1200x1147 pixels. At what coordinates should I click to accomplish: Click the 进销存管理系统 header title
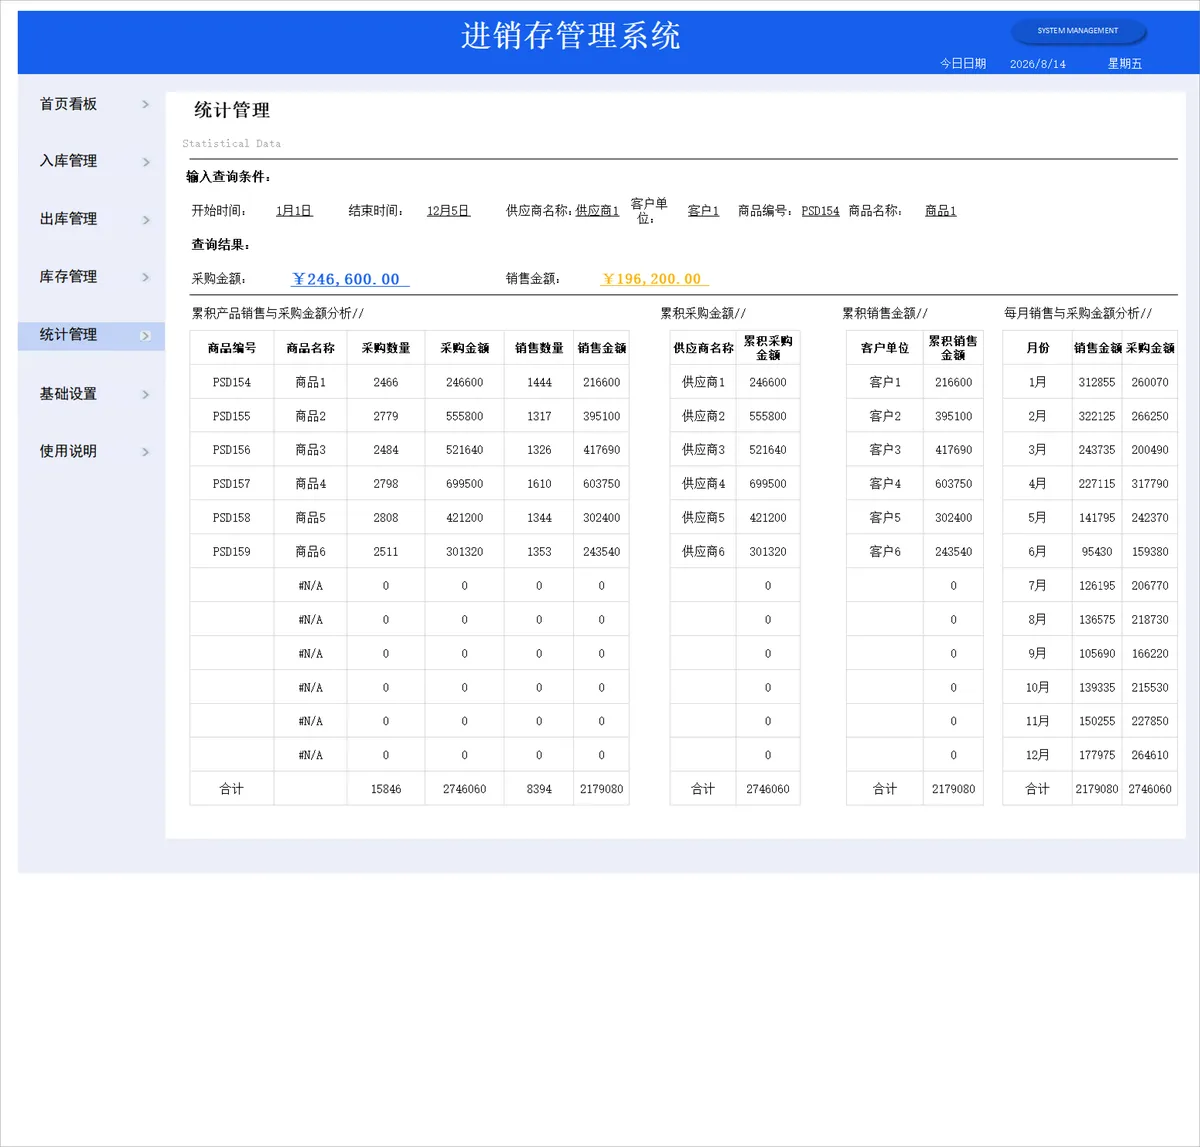click(x=571, y=36)
